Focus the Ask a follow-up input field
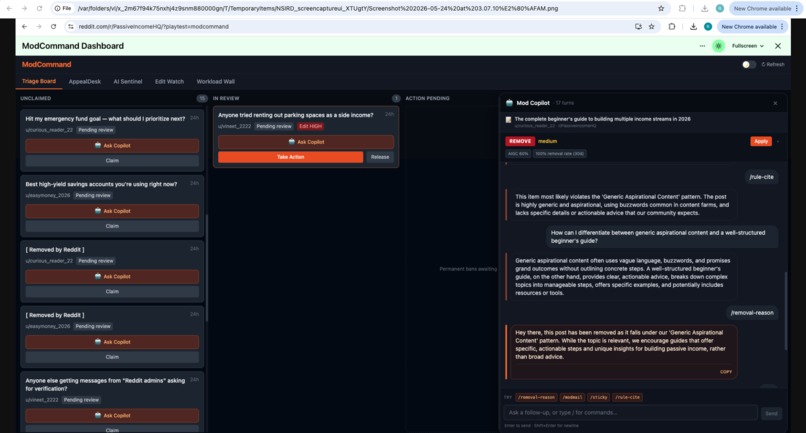This screenshot has height=433, width=806. (x=630, y=413)
